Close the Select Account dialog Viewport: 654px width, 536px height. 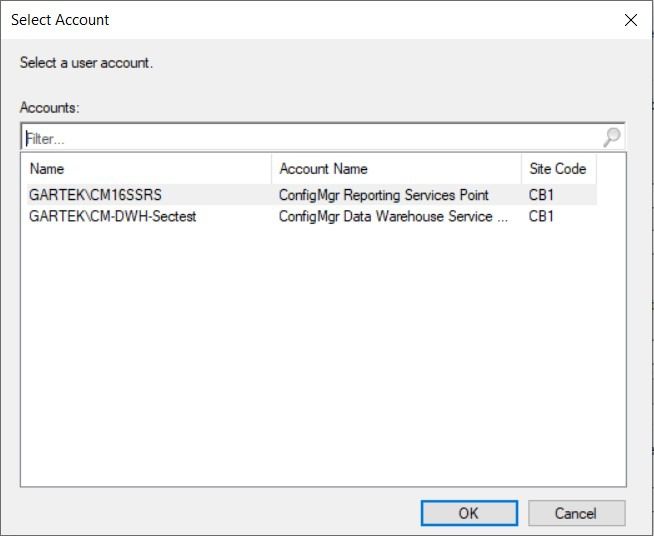point(630,20)
